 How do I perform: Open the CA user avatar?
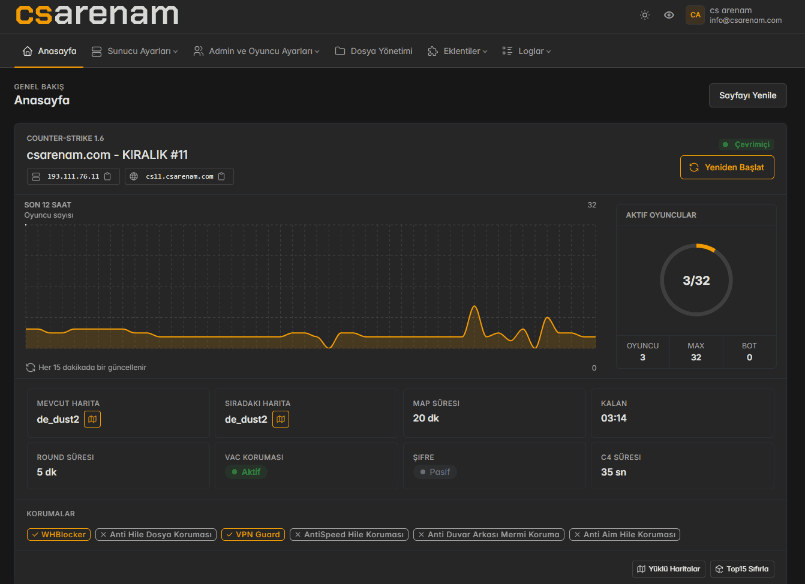click(695, 15)
